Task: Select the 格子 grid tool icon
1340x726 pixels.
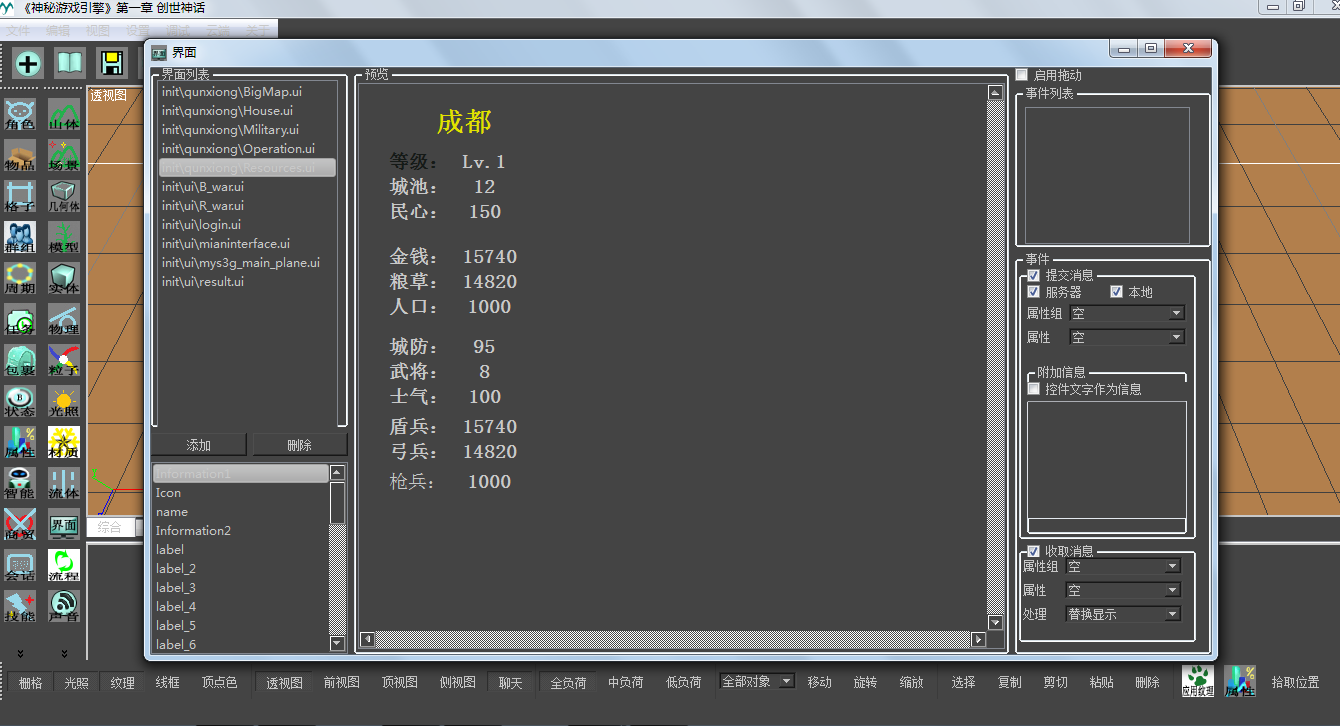Action: click(20, 196)
